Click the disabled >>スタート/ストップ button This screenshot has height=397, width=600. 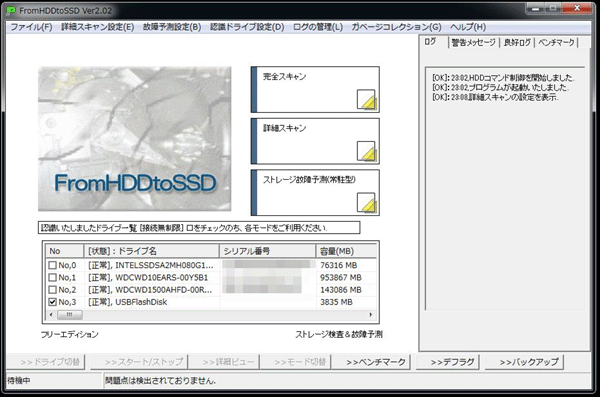[x=139, y=362]
